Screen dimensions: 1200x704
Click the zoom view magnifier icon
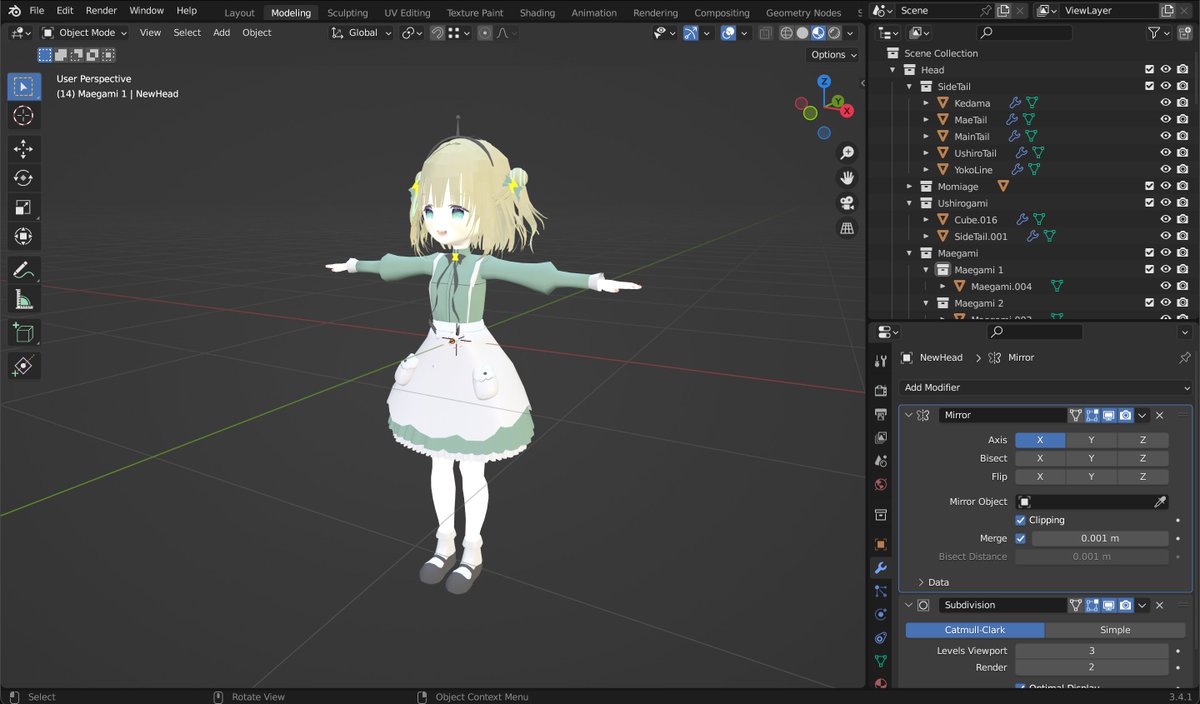[847, 153]
